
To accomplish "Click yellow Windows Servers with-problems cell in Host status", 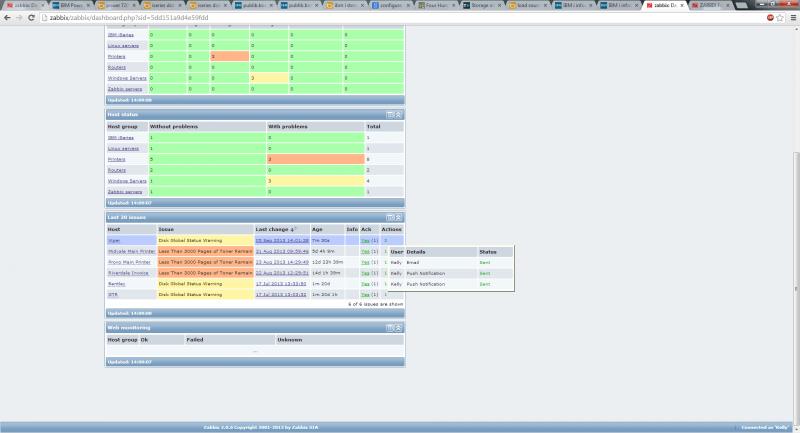I will [x=315, y=181].
